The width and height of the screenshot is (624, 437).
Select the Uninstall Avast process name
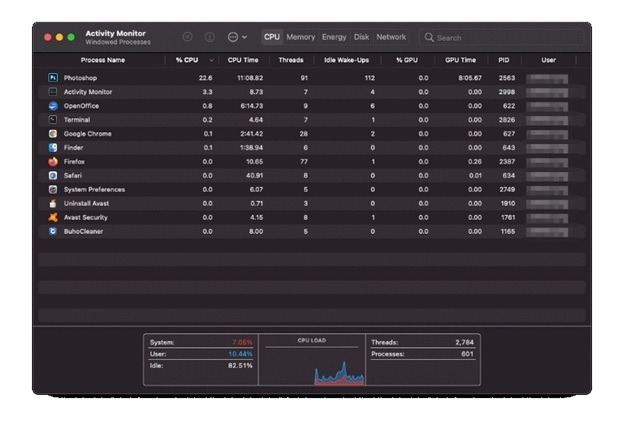(86, 203)
